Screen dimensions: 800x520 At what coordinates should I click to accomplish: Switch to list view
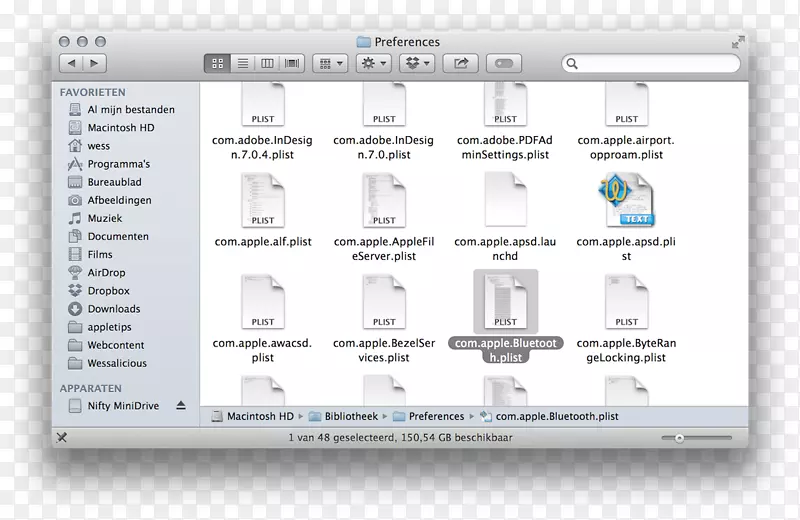coord(242,63)
